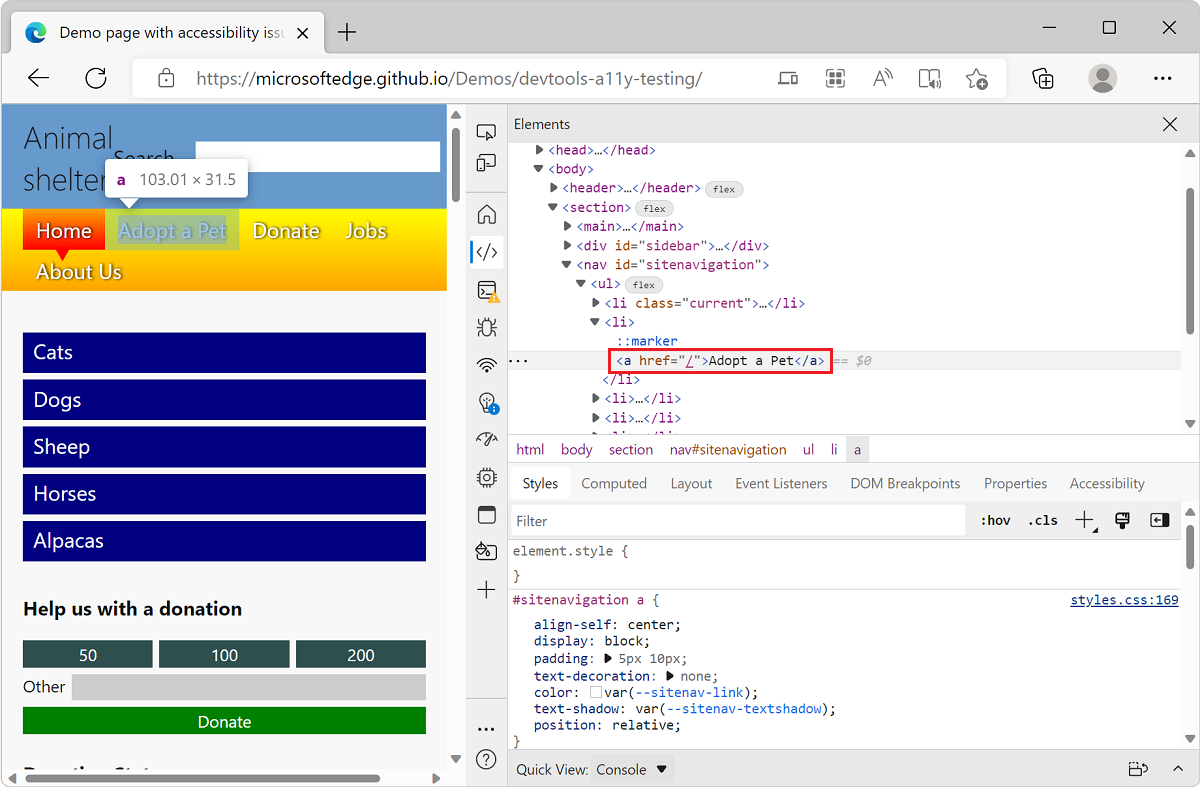Select the inspect element tool
Viewport: 1200px width, 787px height.
[486, 131]
